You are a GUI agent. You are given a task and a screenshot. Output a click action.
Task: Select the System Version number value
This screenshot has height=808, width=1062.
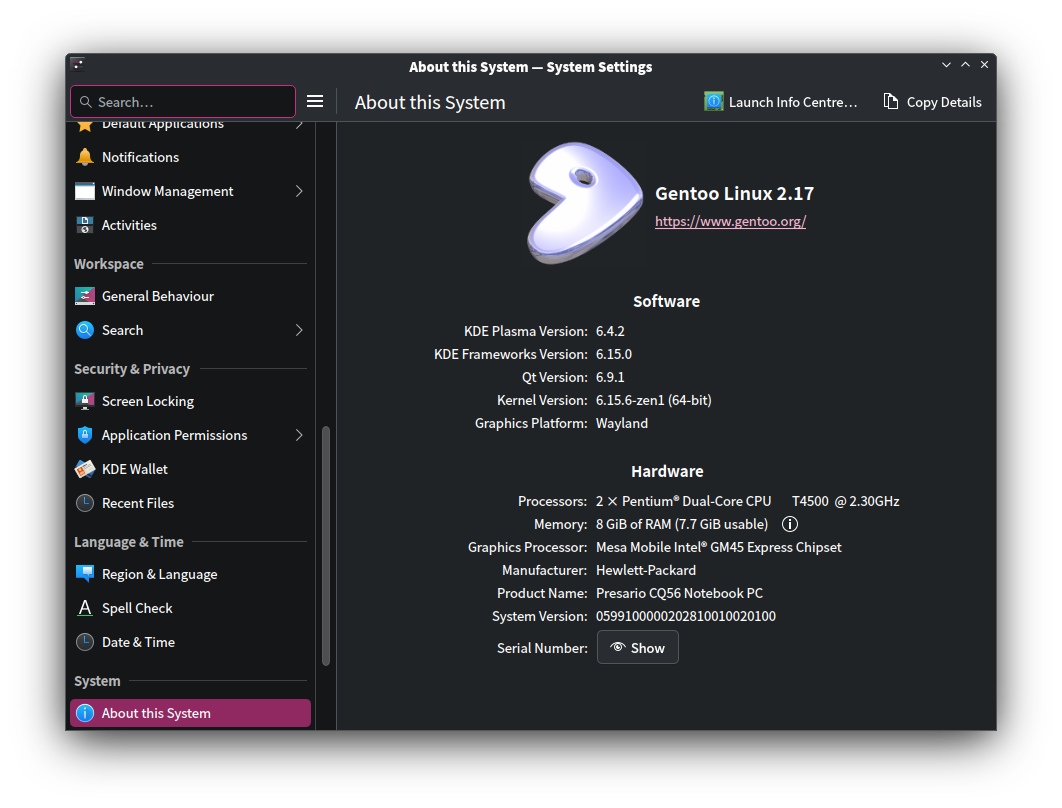(686, 616)
